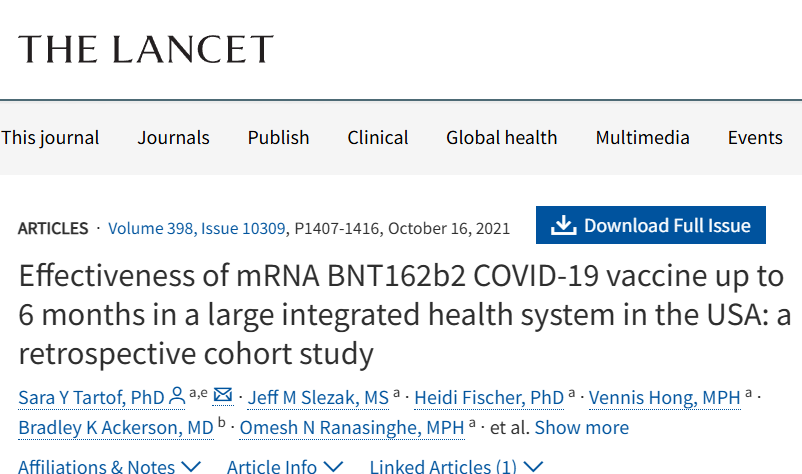Click the author profile icon after Sara Y Tartof
Image resolution: width=802 pixels, height=474 pixels.
coord(177,397)
